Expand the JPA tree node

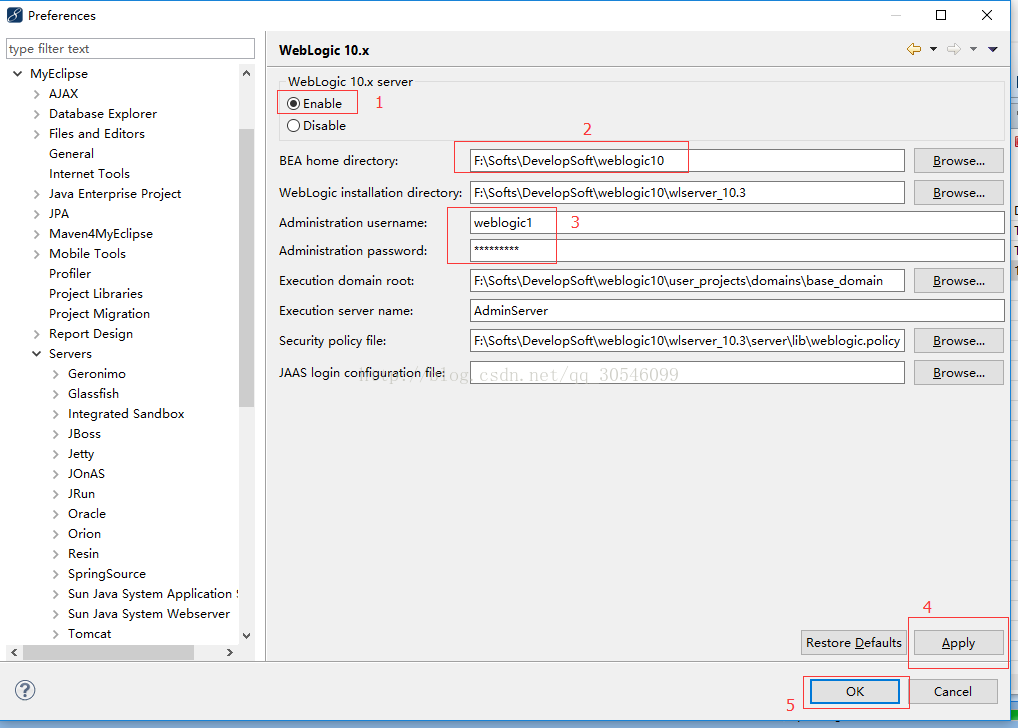click(36, 214)
